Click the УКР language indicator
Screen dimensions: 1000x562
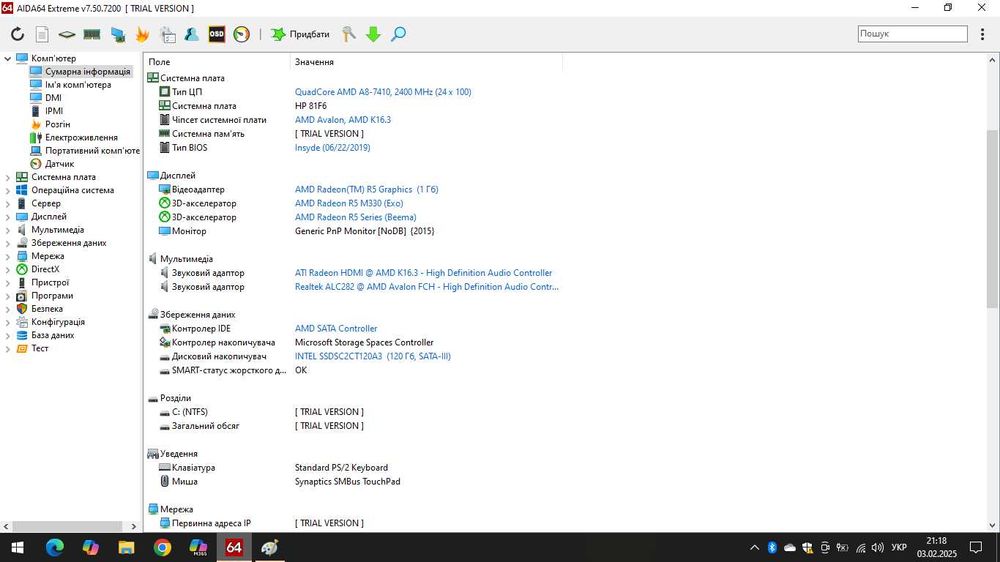coord(899,547)
